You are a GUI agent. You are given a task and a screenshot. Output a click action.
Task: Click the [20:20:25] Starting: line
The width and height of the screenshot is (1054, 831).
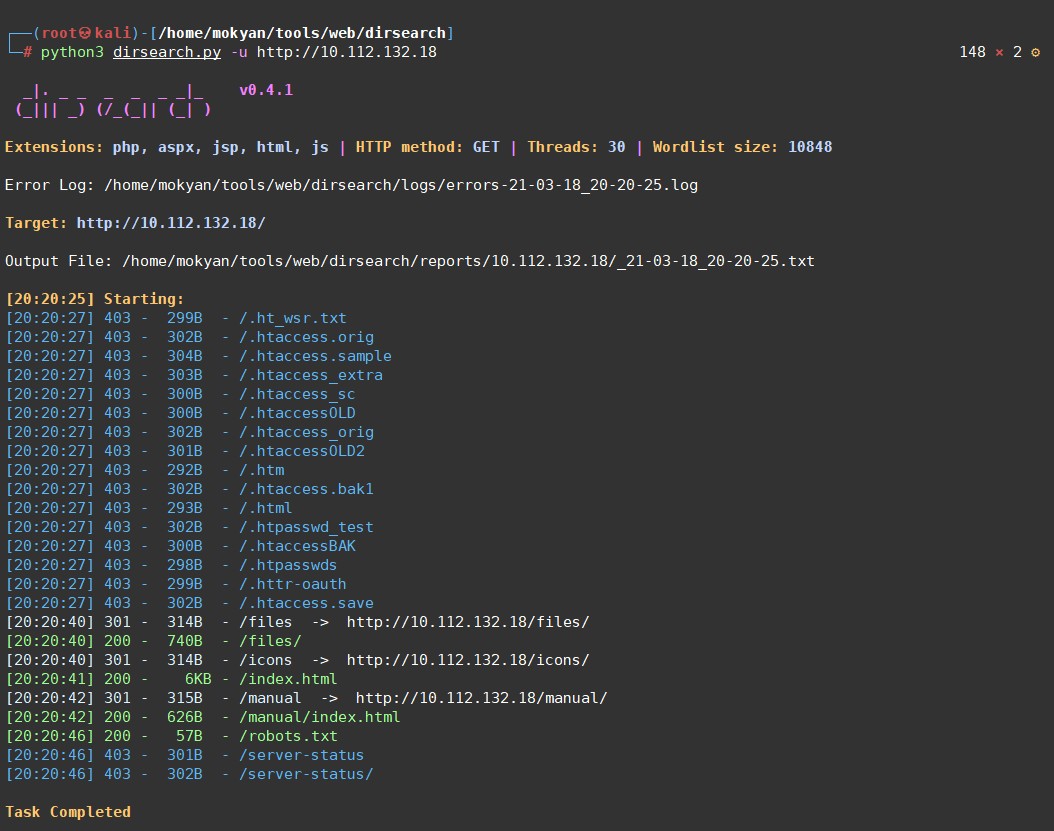tap(95, 299)
